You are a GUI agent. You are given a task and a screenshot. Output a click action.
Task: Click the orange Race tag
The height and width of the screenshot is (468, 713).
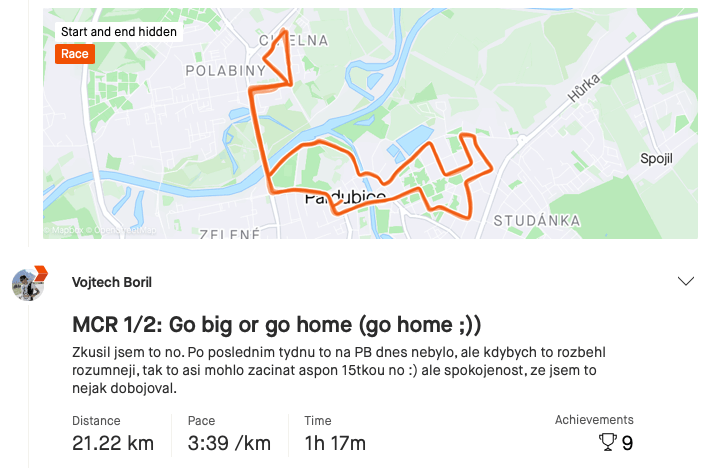74,54
